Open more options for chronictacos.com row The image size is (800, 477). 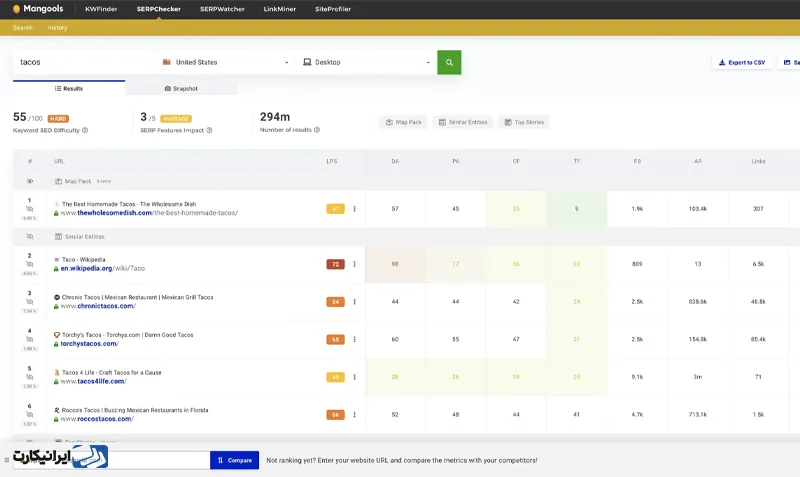(x=355, y=302)
